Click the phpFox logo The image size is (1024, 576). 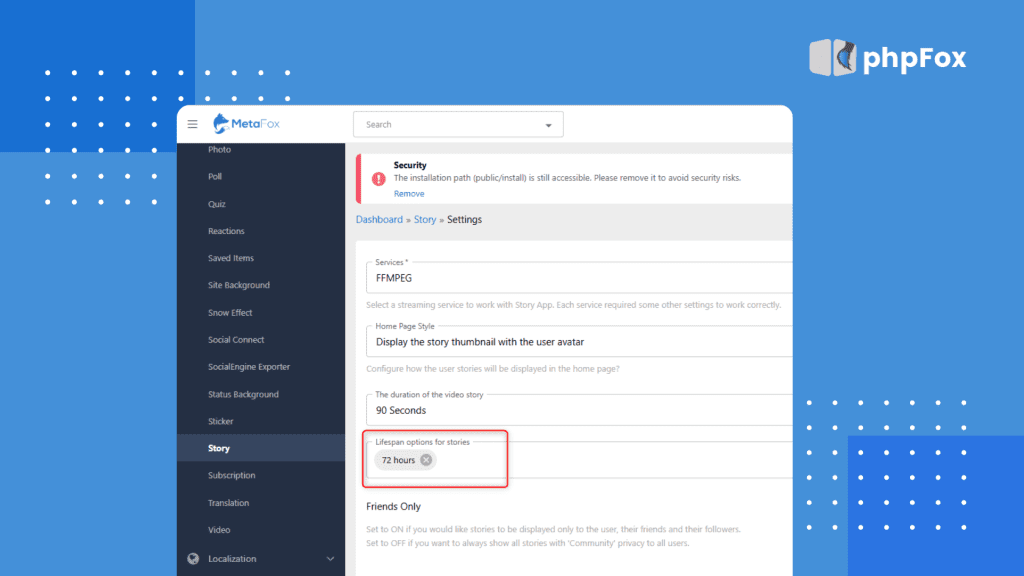coord(887,58)
